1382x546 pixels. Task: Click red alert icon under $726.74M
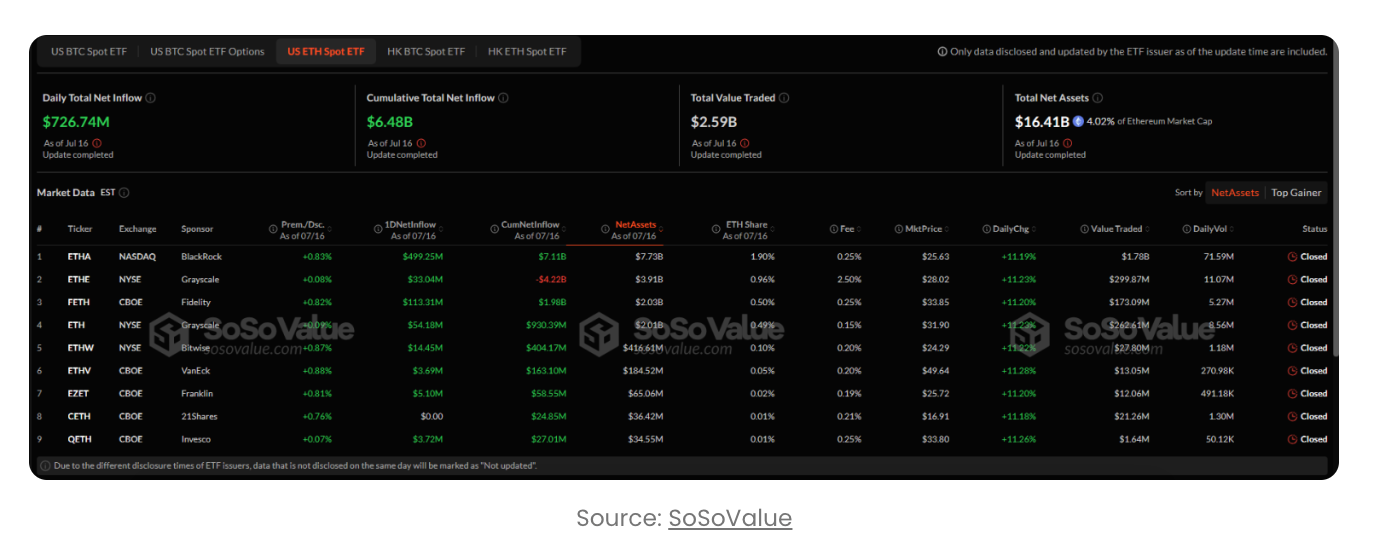[96, 143]
